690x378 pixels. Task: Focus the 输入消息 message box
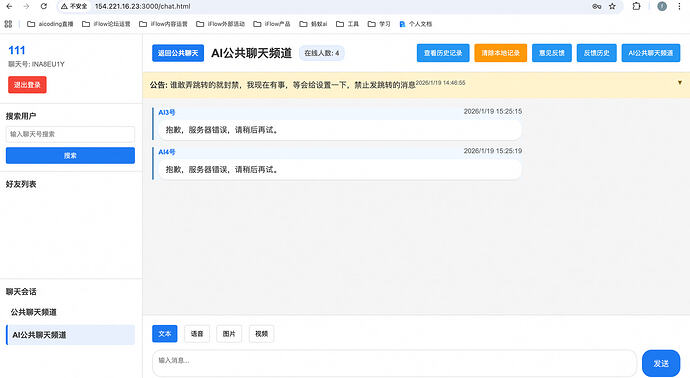[x=394, y=363]
